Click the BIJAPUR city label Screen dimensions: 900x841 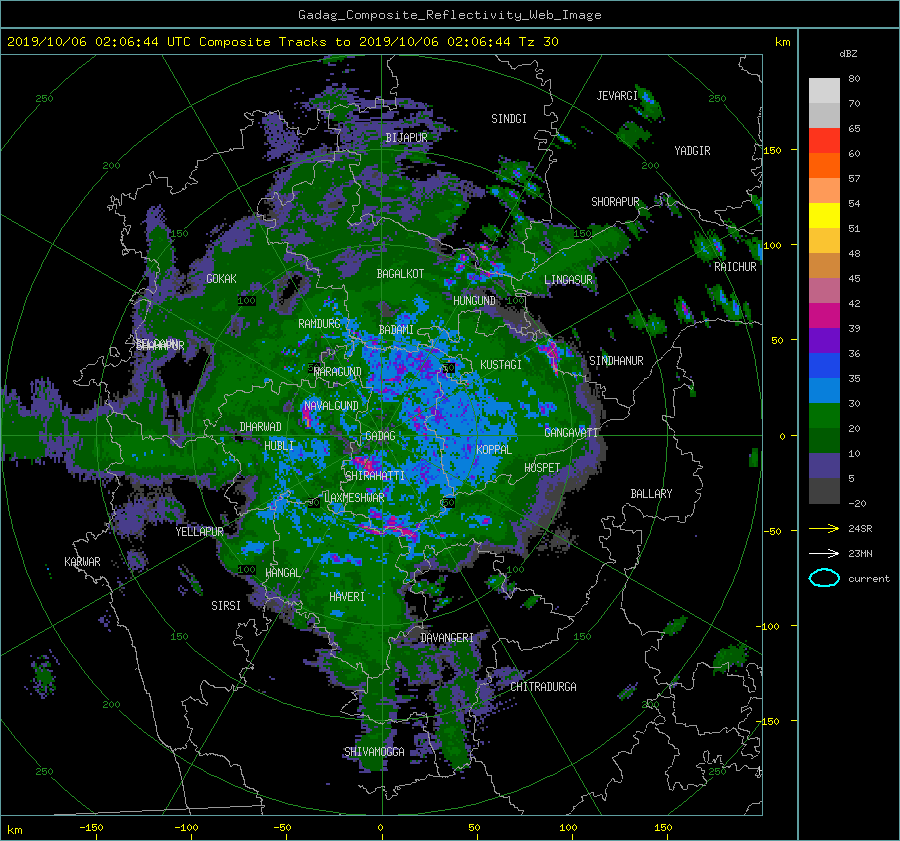pos(406,138)
